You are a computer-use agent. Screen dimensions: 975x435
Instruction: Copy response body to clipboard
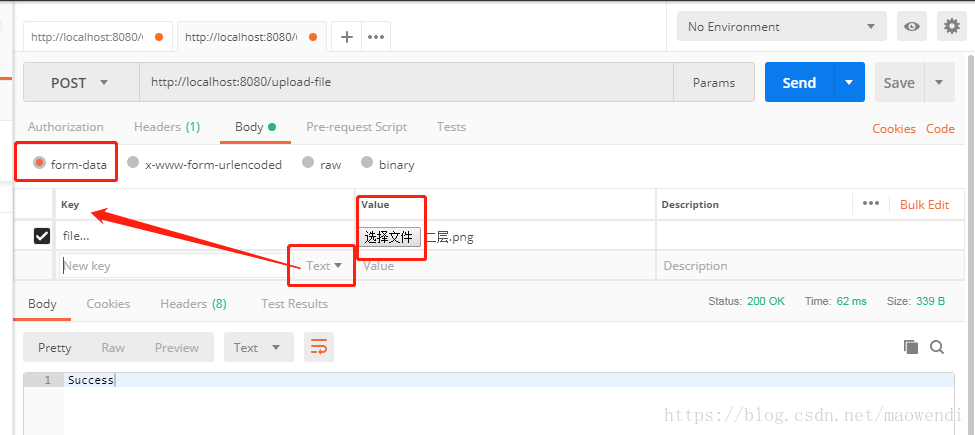click(910, 347)
